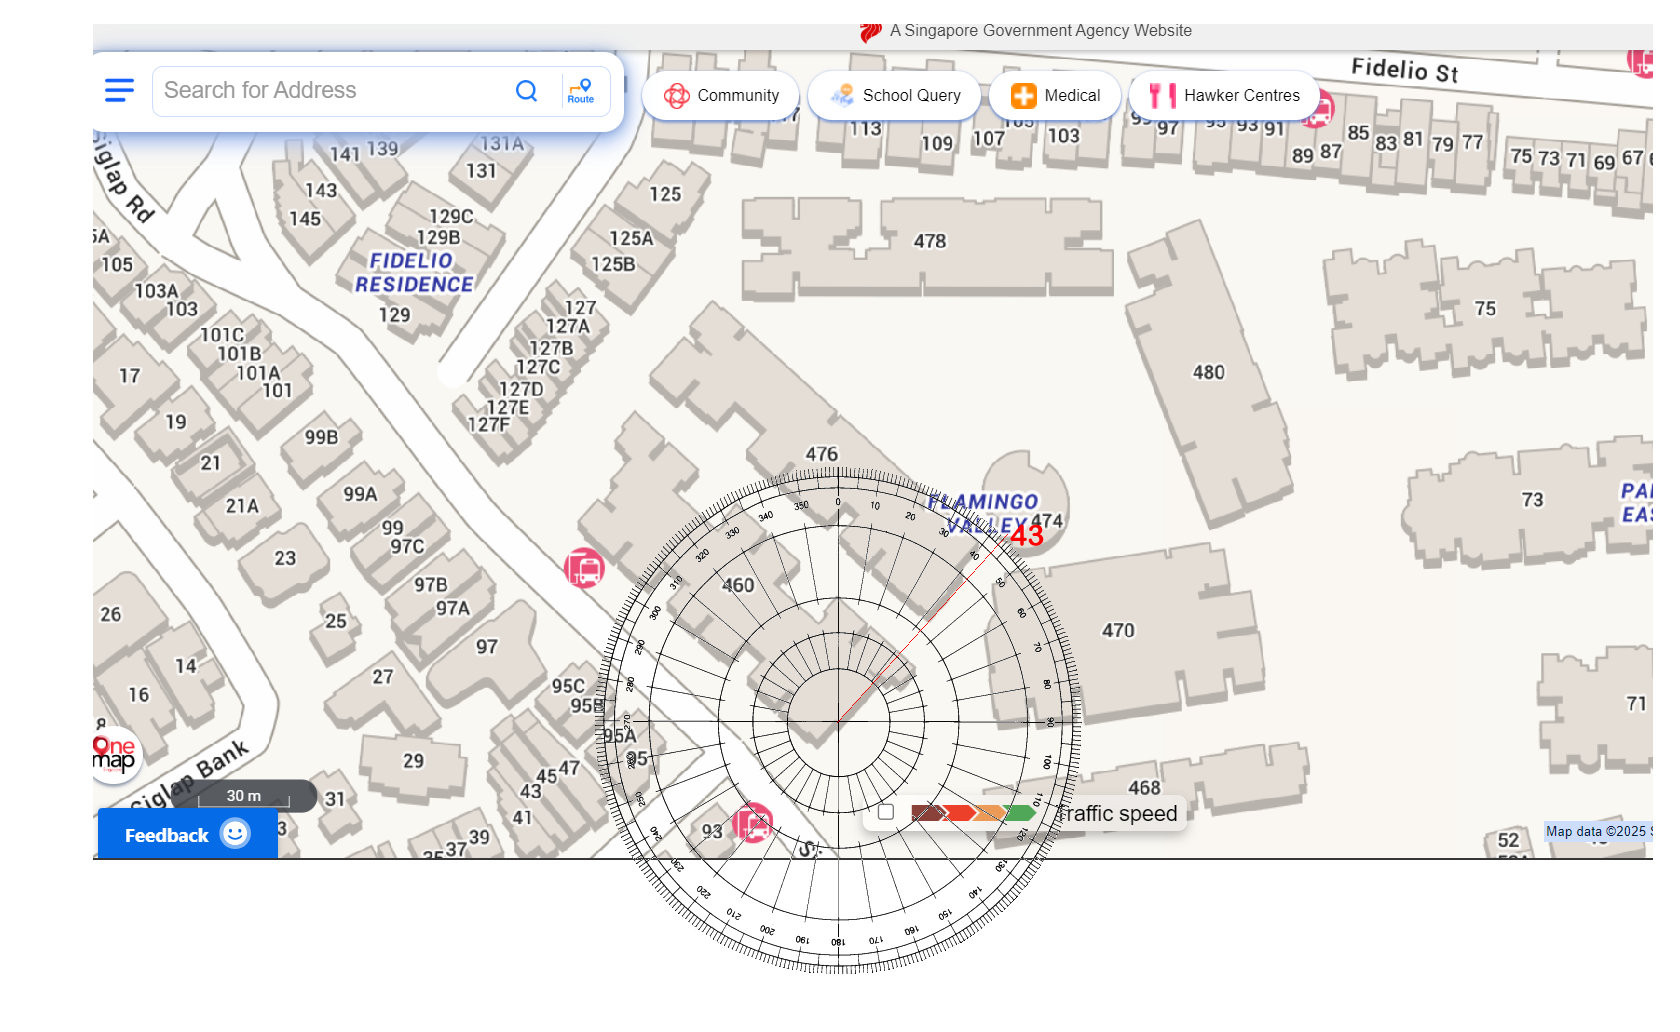This screenshot has height=1032, width=1680.
Task: Click the magnifier search icon
Action: 526,91
